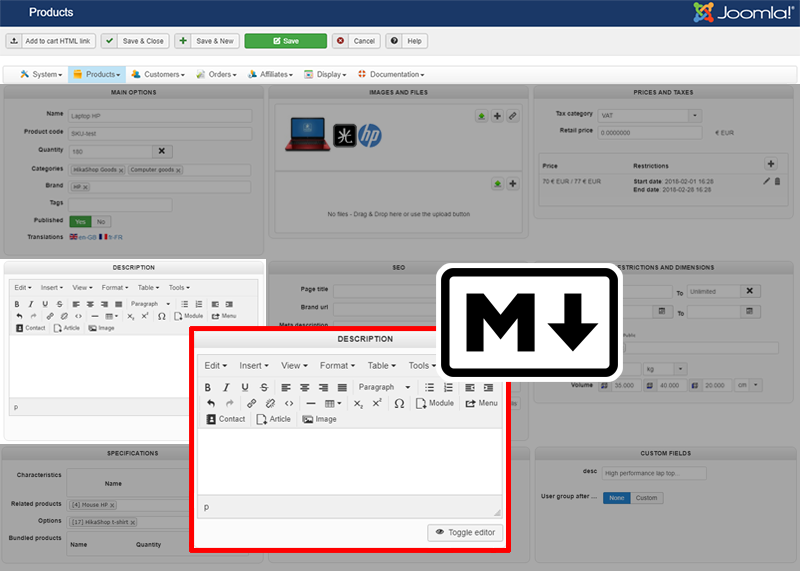Image resolution: width=800 pixels, height=571 pixels.
Task: Click the green upload icon in Images section
Action: pyautogui.click(x=481, y=116)
